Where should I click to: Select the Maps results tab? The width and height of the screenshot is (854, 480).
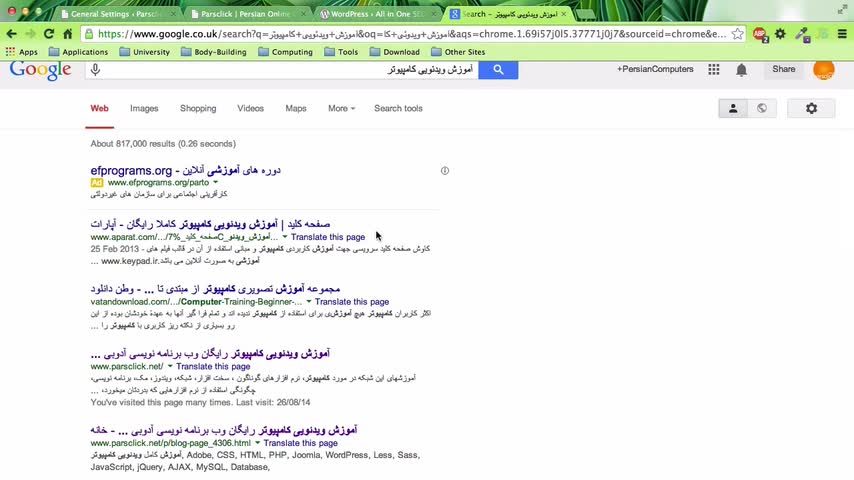pos(296,108)
